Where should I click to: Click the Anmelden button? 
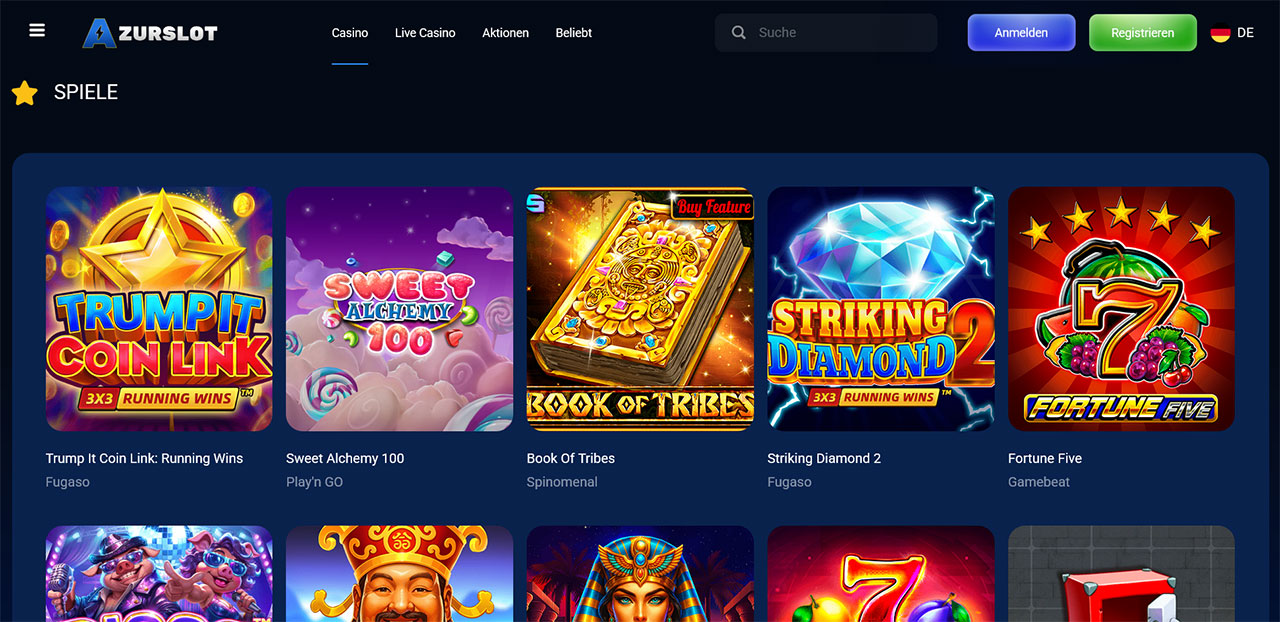pos(1021,33)
